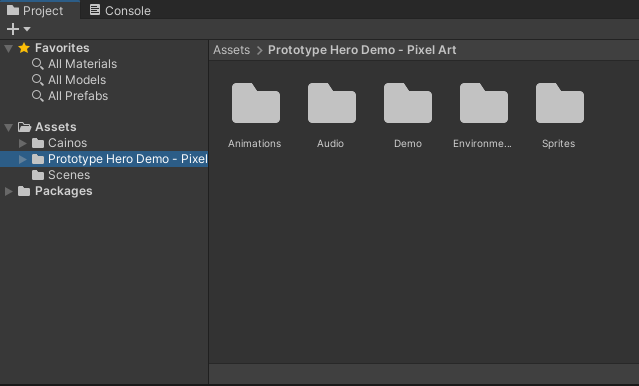The image size is (639, 386).
Task: Expand the Prototype Hero Demo folder node
Action: pyautogui.click(x=23, y=159)
